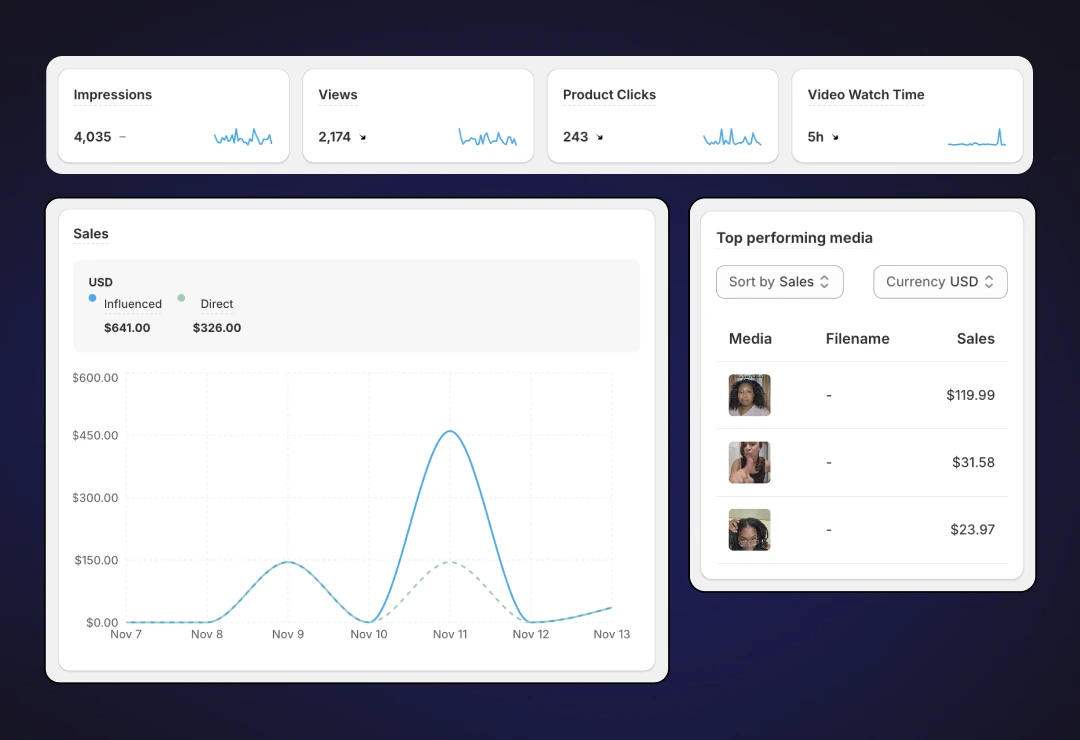This screenshot has width=1080, height=740.
Task: Click the Views sparkline chart
Action: (488, 136)
